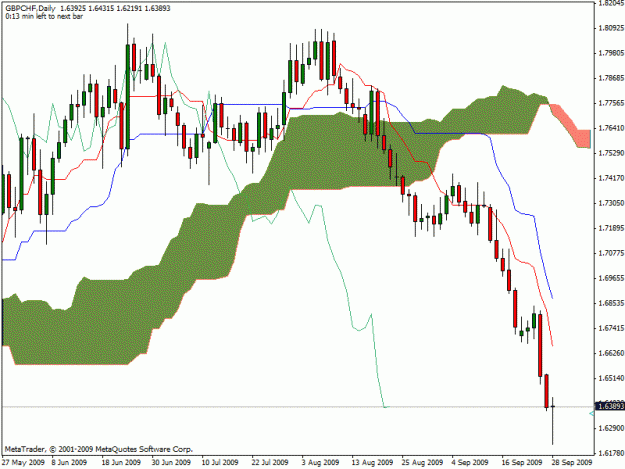Click the 1.77565 price scale label

611,103
